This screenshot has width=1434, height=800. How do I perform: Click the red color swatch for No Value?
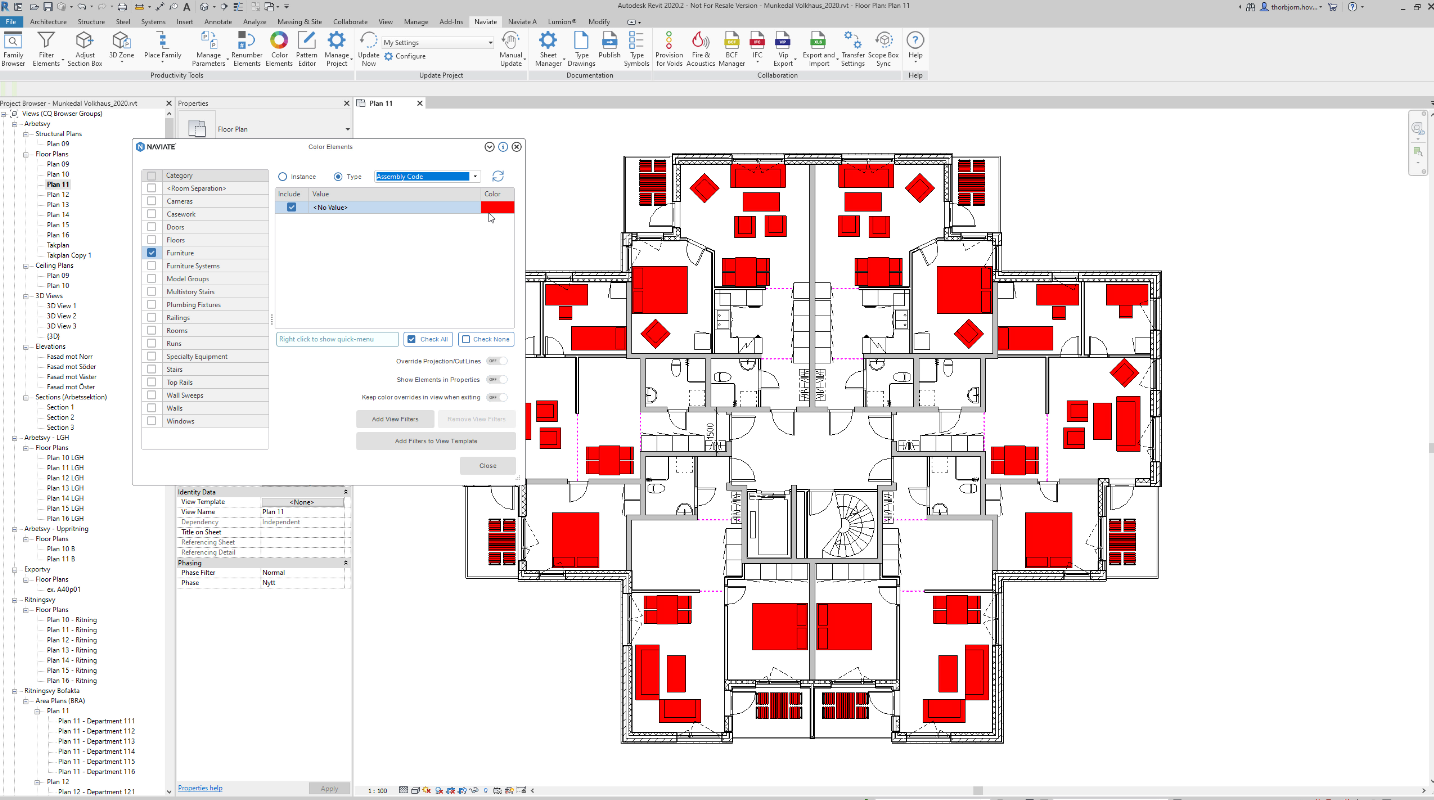point(497,207)
